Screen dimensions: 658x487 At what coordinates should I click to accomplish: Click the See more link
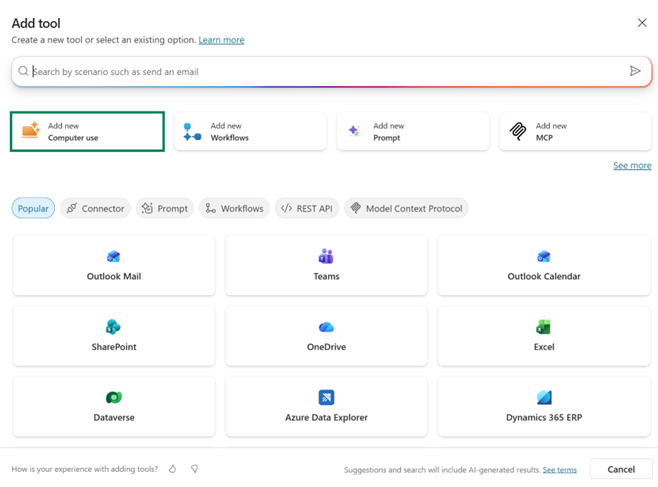click(632, 165)
